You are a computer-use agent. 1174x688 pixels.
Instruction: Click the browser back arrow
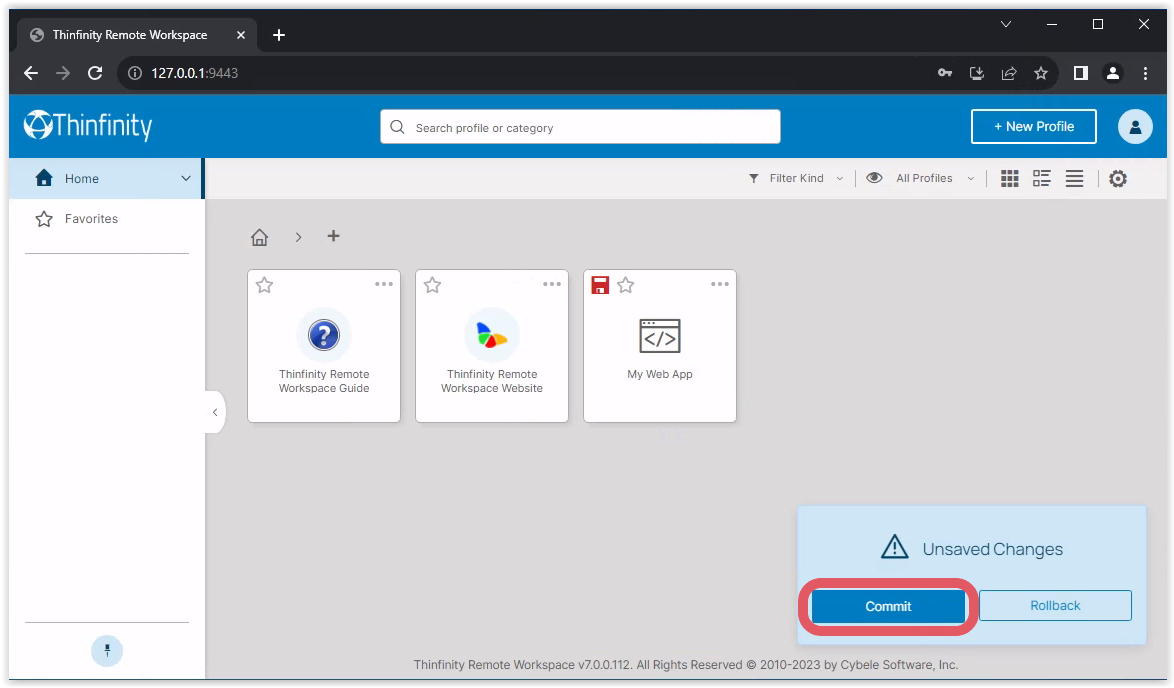coord(31,73)
